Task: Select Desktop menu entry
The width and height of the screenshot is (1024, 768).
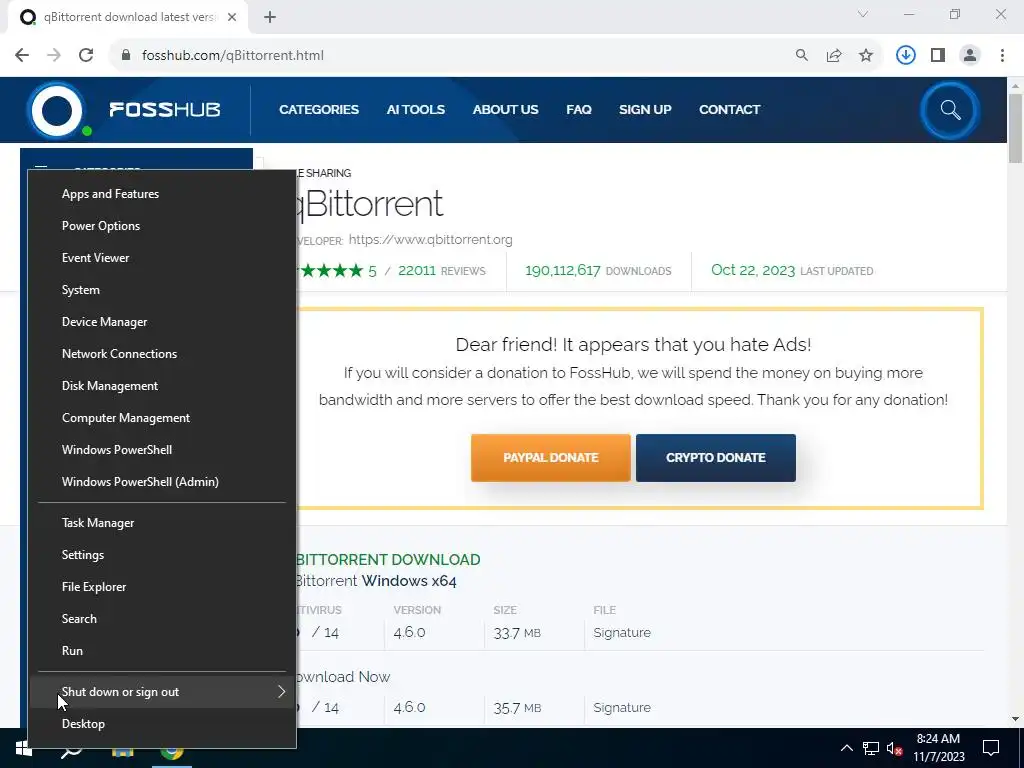Action: [162, 724]
